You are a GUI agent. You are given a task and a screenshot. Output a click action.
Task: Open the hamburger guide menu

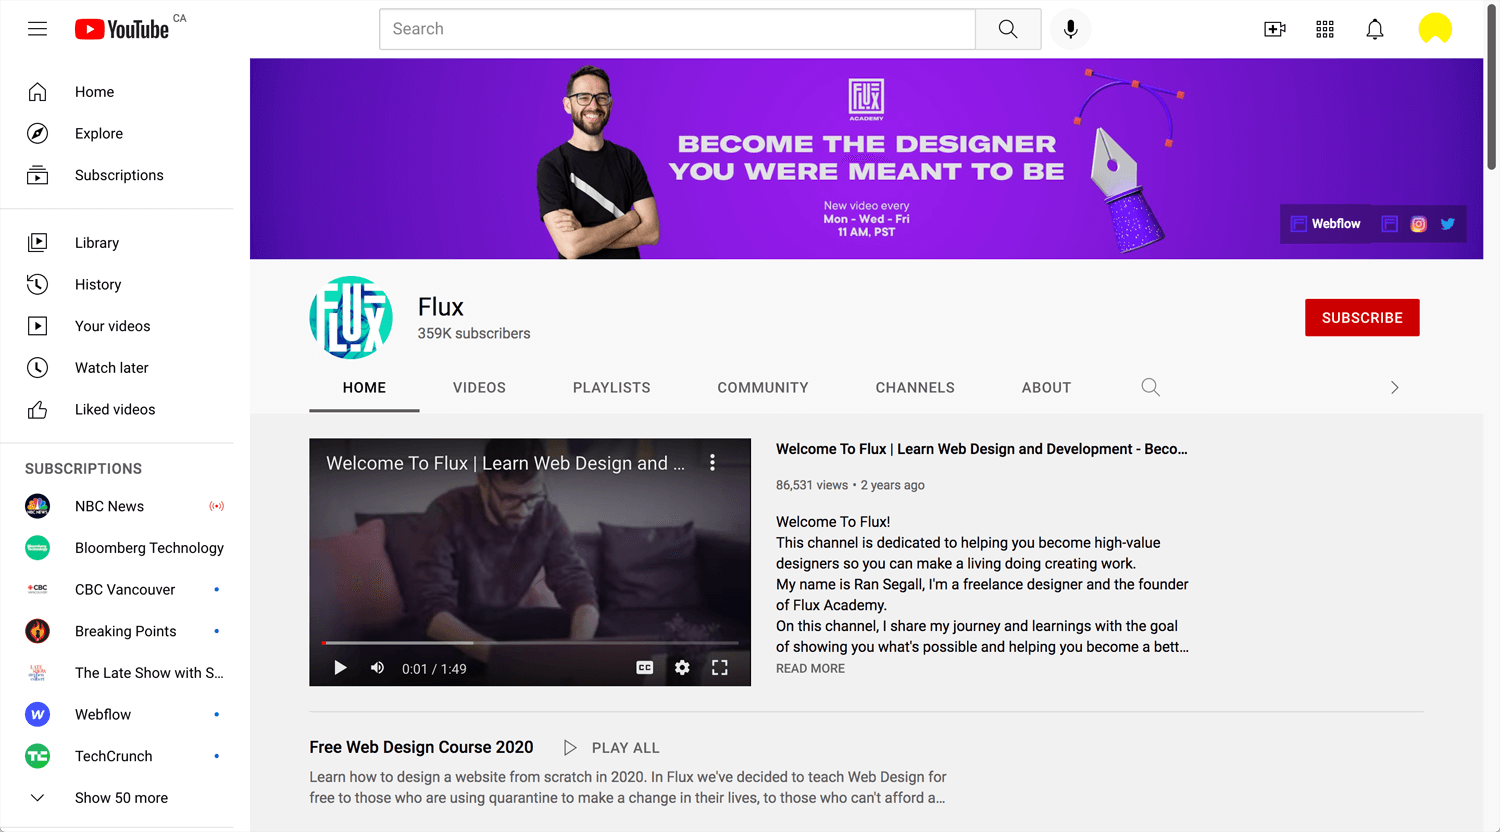point(37,29)
